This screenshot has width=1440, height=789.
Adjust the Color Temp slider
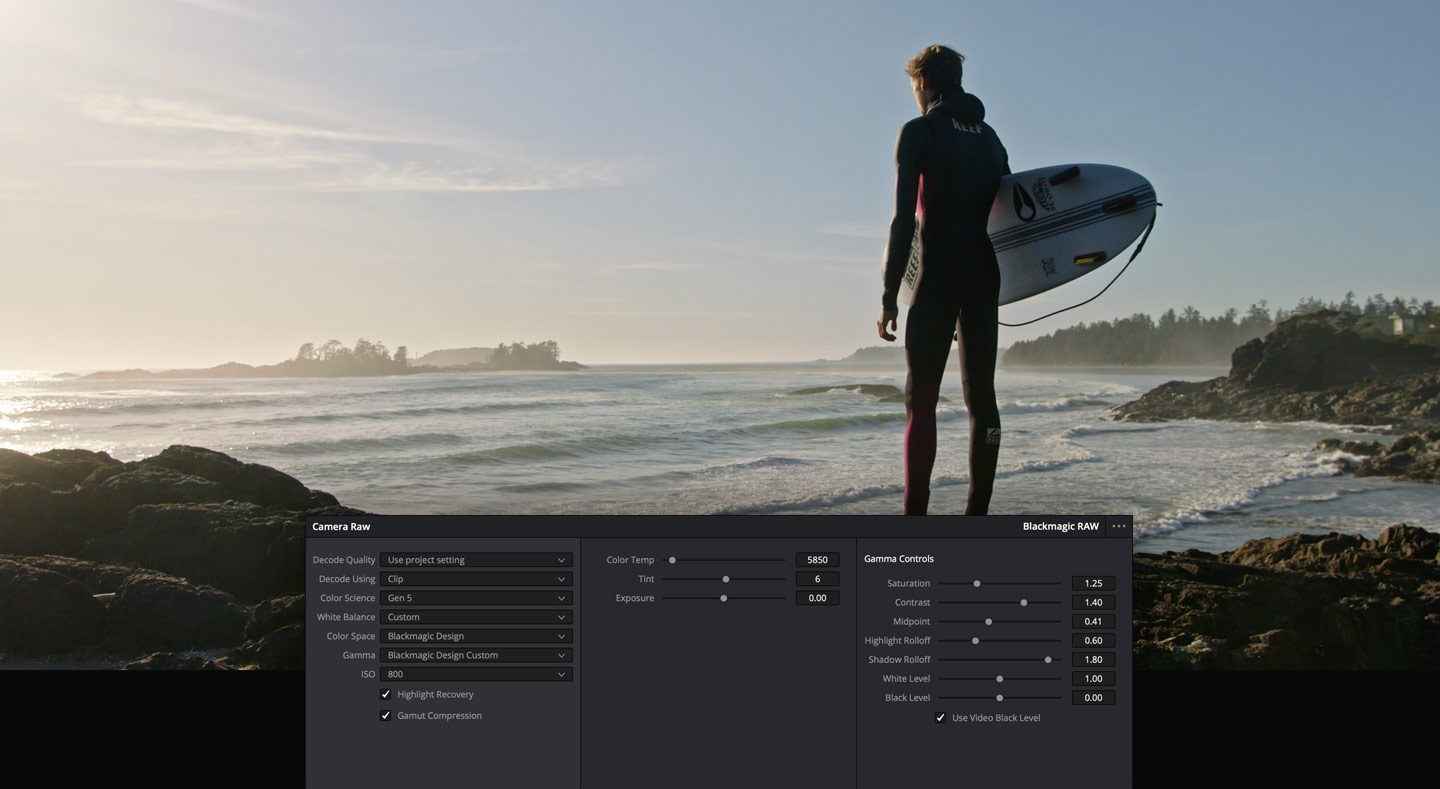pos(672,559)
